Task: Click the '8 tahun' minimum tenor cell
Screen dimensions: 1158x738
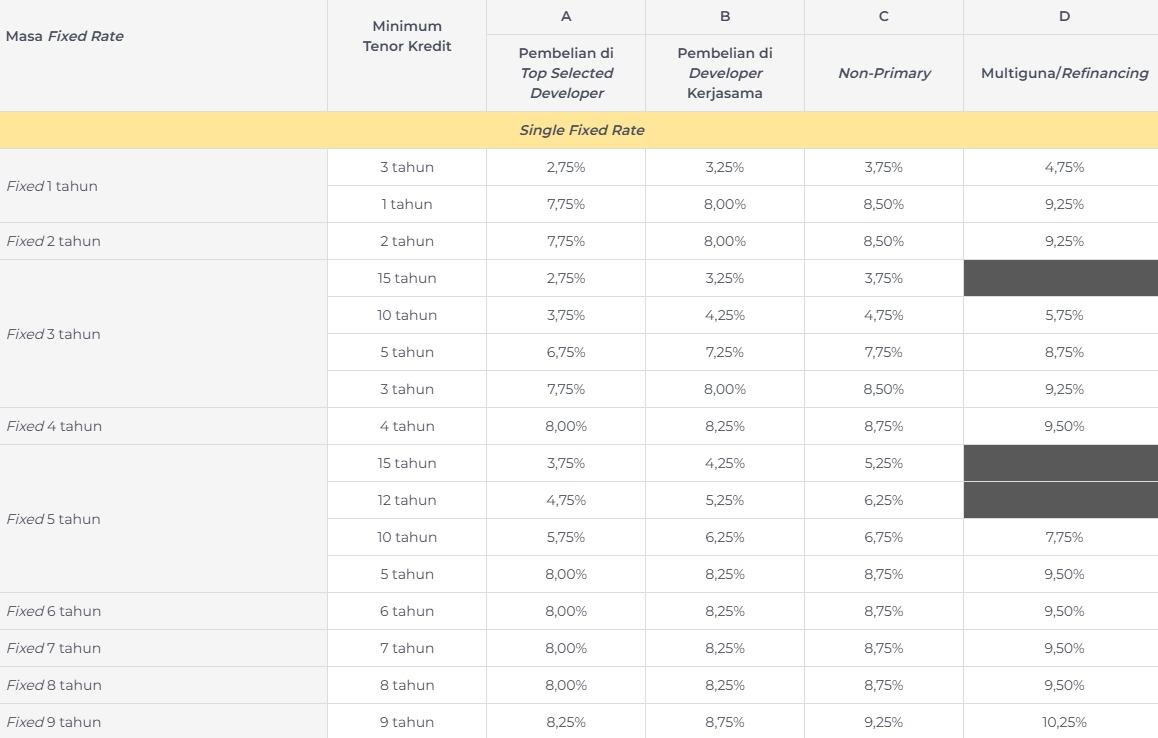Action: tap(407, 686)
